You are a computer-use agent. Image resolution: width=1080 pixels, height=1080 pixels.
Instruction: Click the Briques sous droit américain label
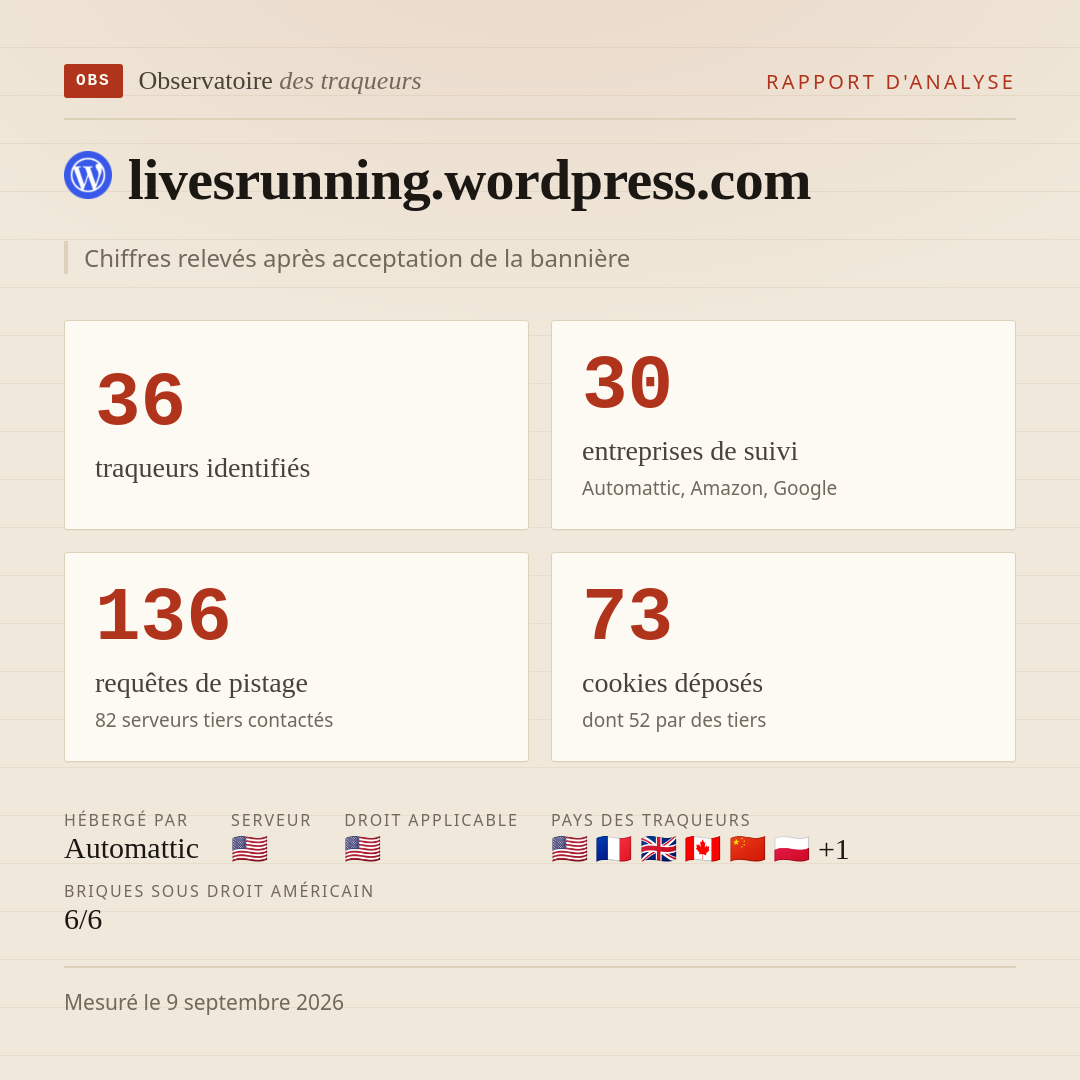219,891
